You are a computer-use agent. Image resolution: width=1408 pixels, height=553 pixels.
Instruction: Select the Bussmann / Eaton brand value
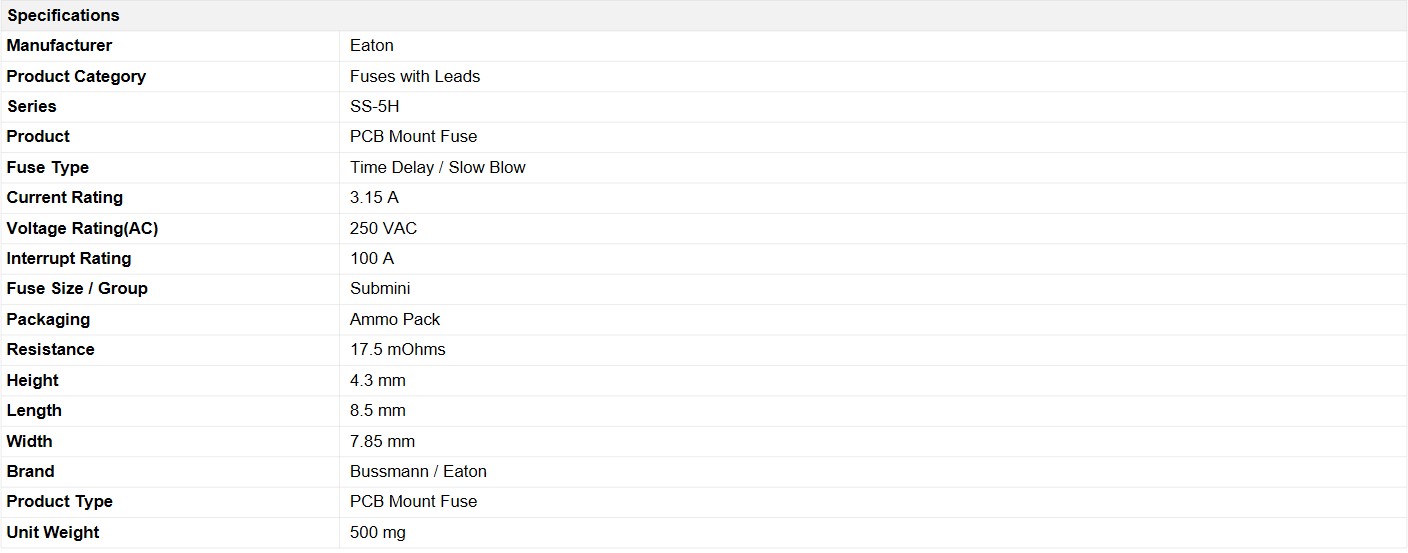418,471
